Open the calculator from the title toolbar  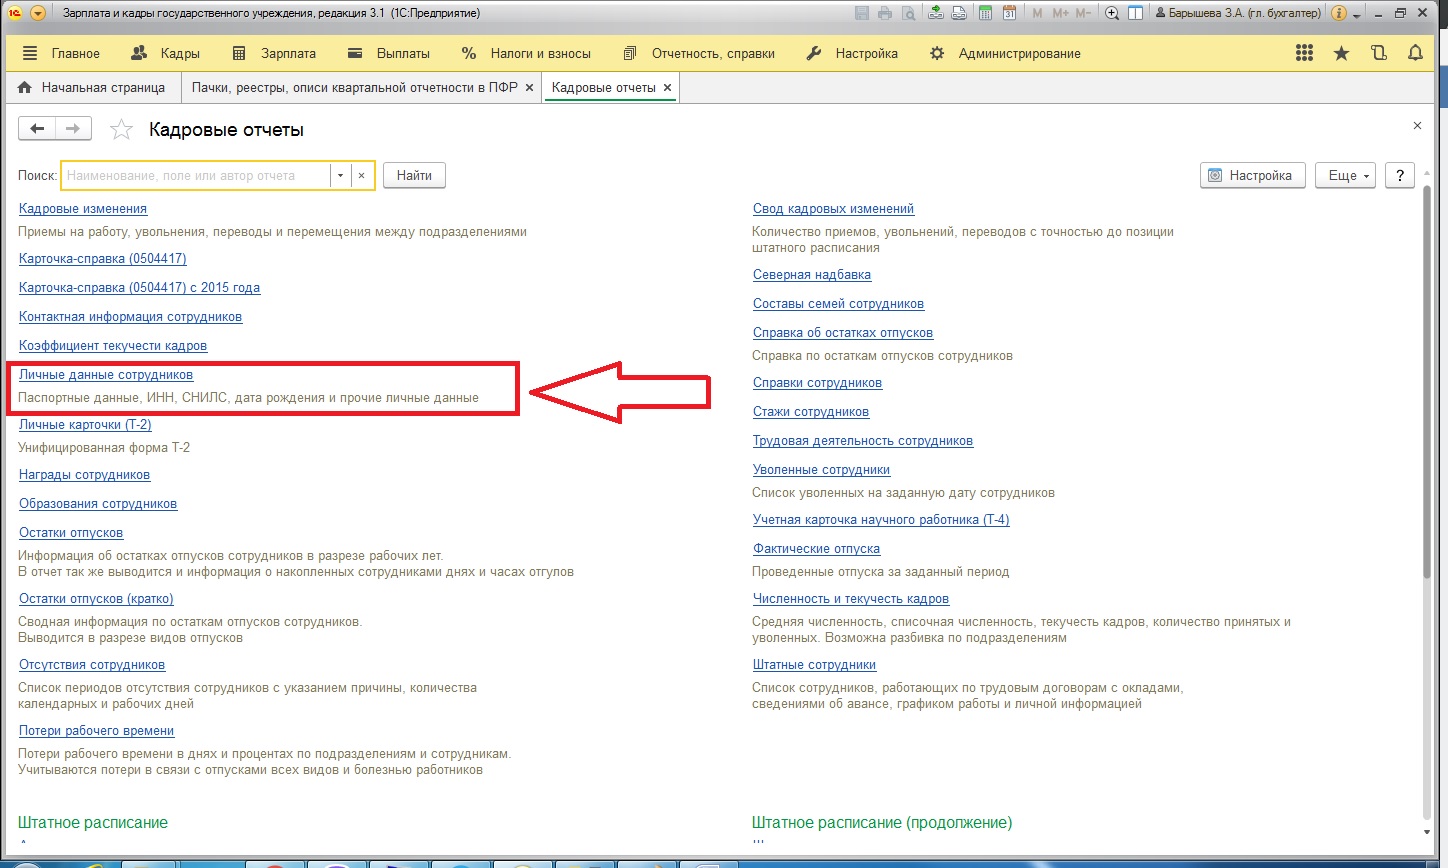[986, 13]
